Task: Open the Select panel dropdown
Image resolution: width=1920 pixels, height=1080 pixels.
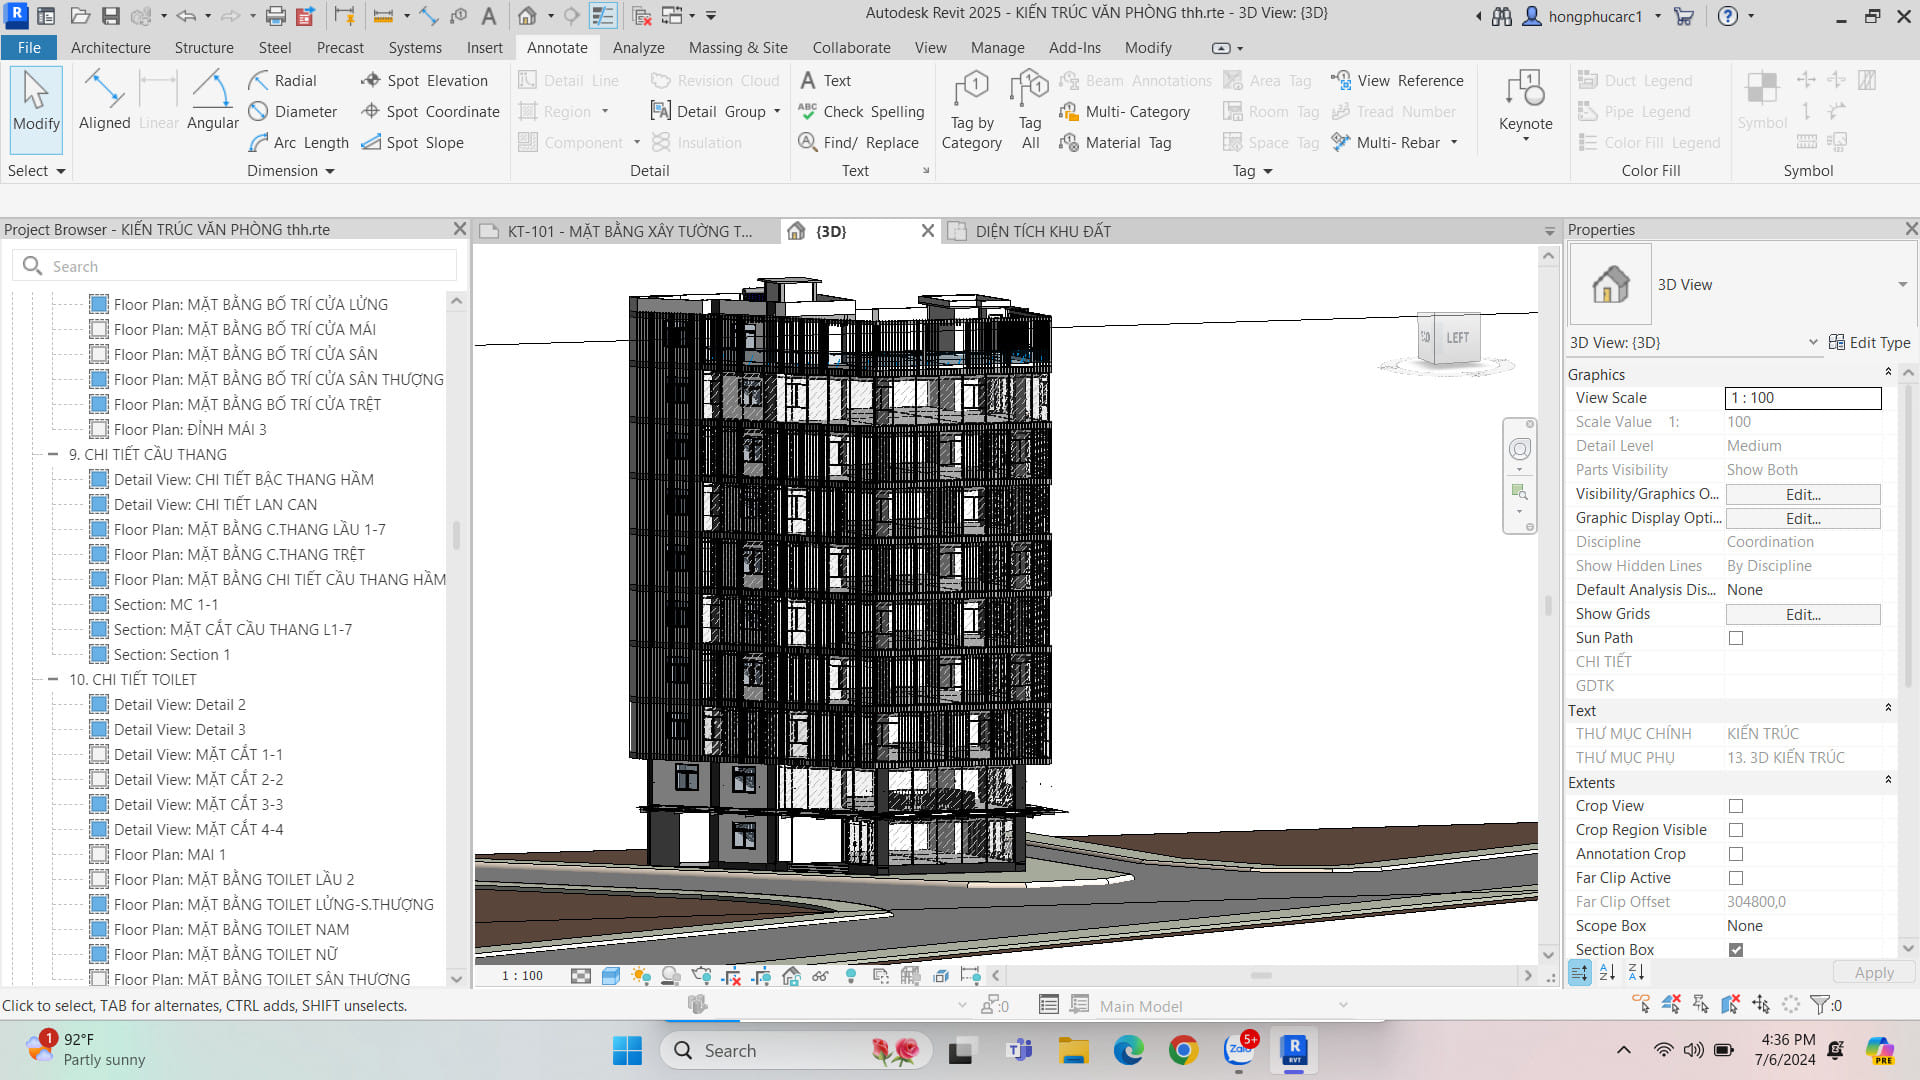Action: pos(37,171)
